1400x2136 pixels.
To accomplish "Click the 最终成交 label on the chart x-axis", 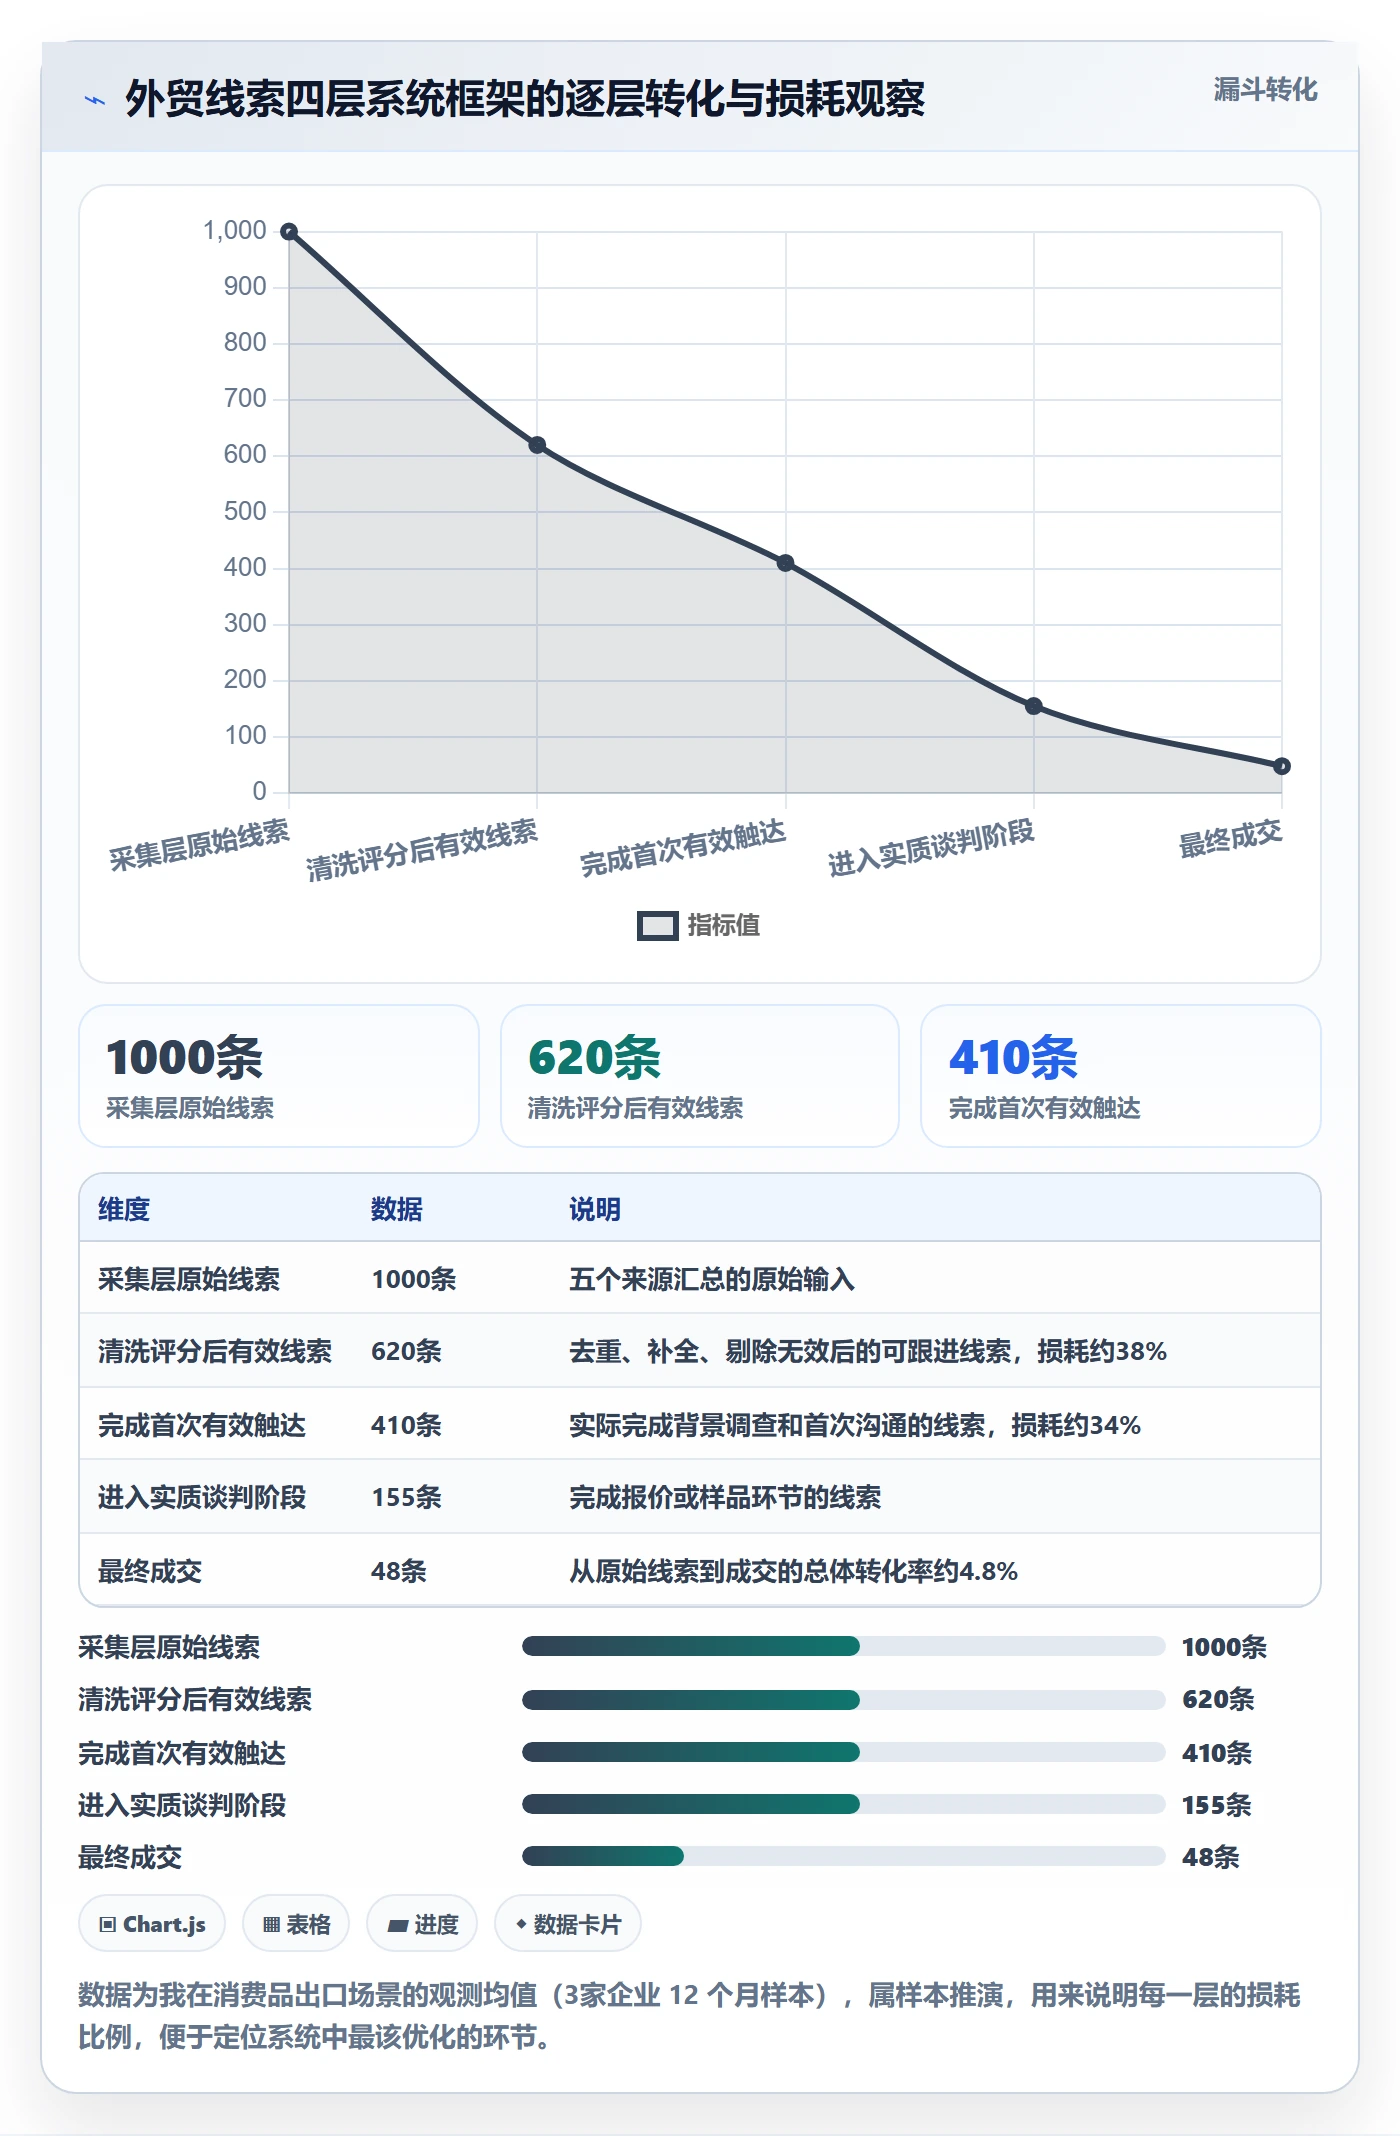I will pos(1230,839).
